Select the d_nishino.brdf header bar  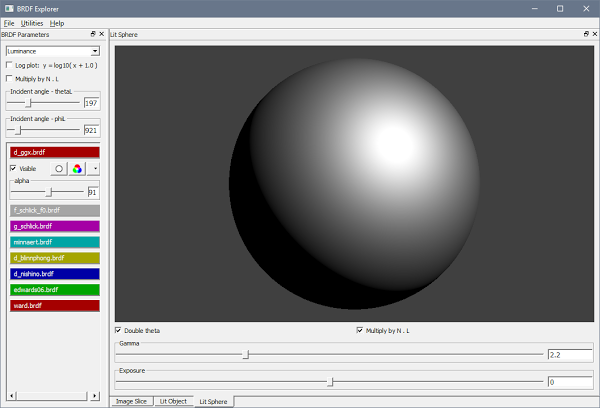(x=53, y=273)
